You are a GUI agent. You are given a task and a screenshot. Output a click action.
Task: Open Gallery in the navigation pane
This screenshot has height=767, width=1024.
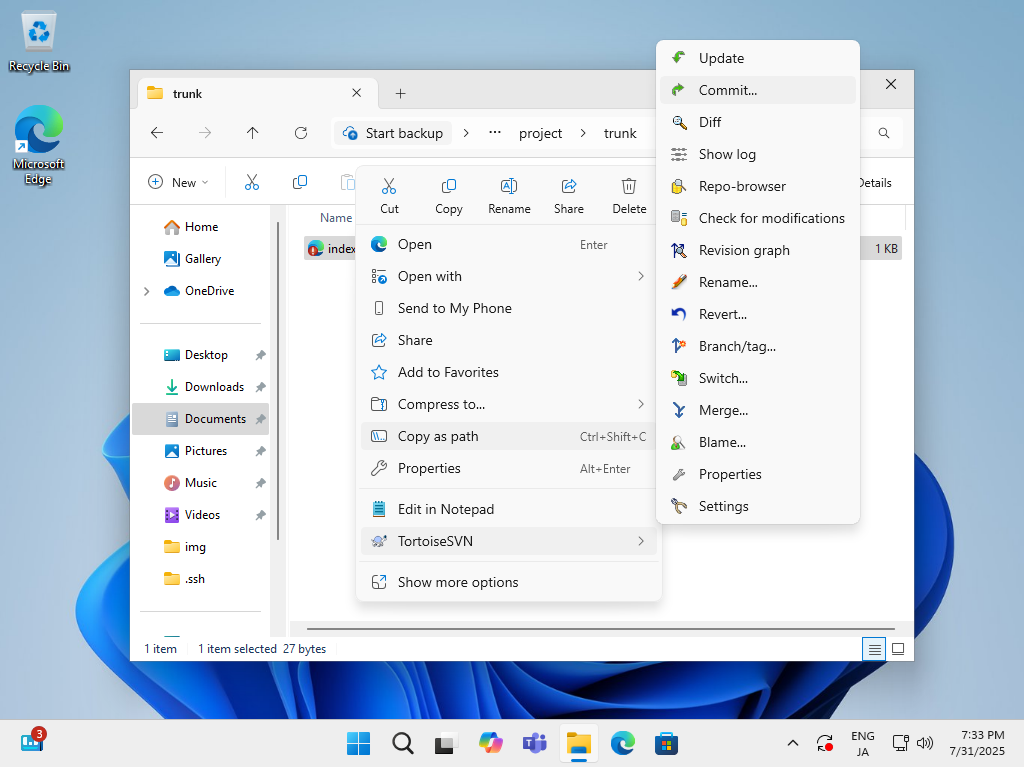(x=201, y=259)
